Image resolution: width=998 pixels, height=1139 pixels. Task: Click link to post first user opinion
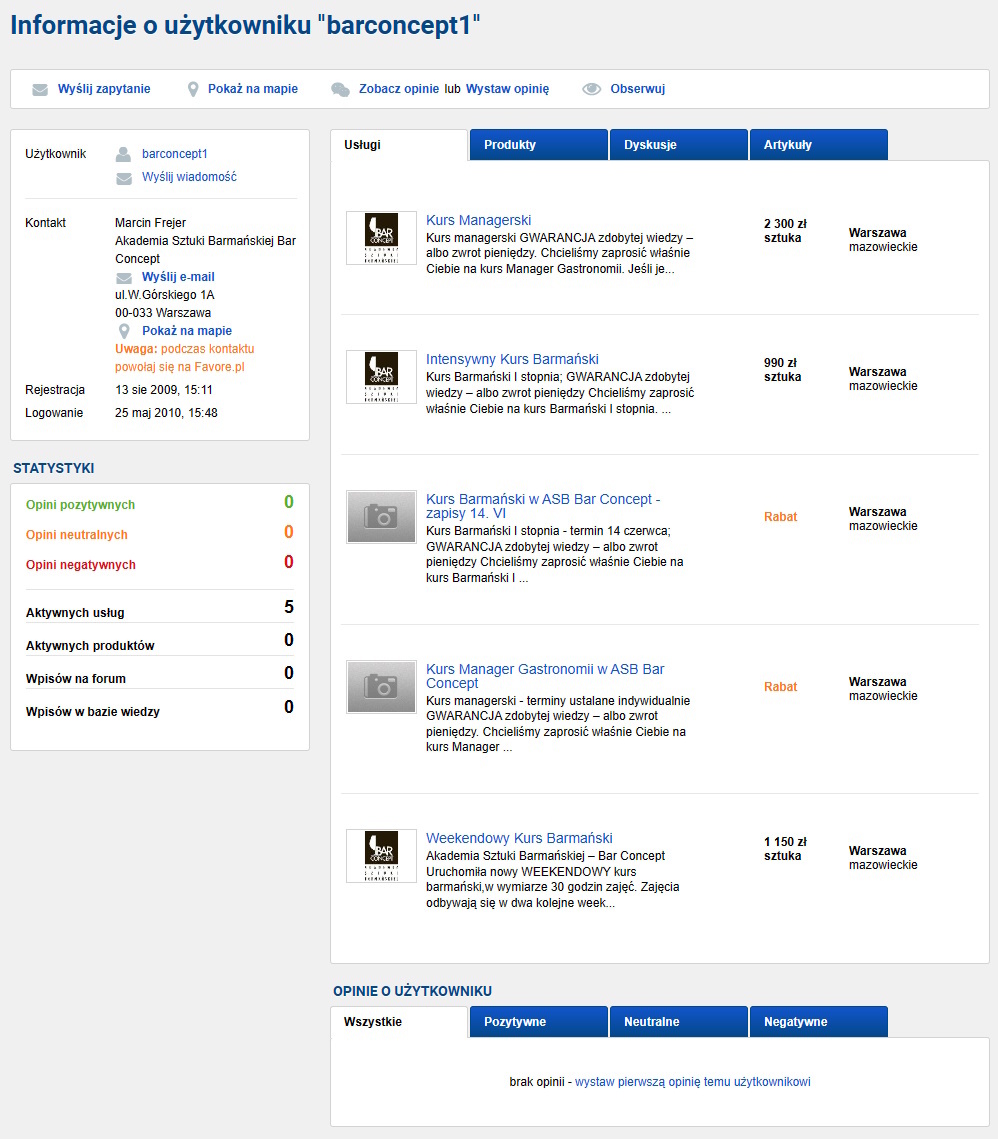[x=692, y=1081]
